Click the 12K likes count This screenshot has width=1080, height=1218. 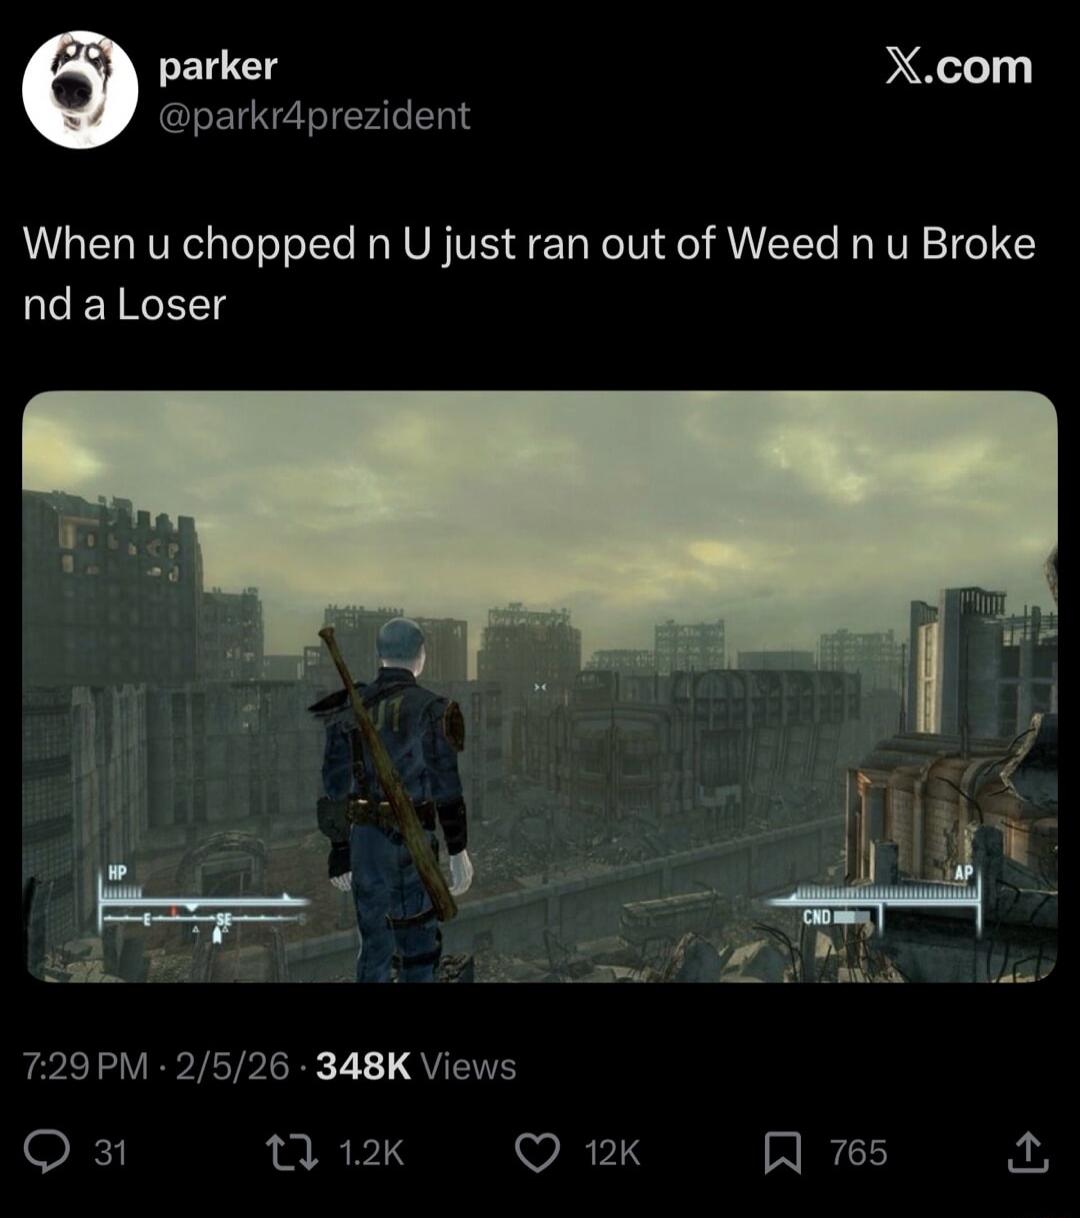pos(611,1153)
